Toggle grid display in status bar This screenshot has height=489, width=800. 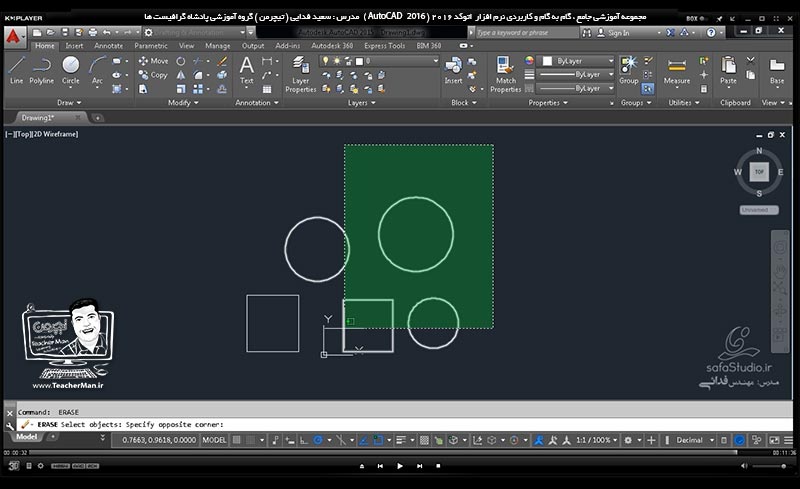[x=236, y=440]
